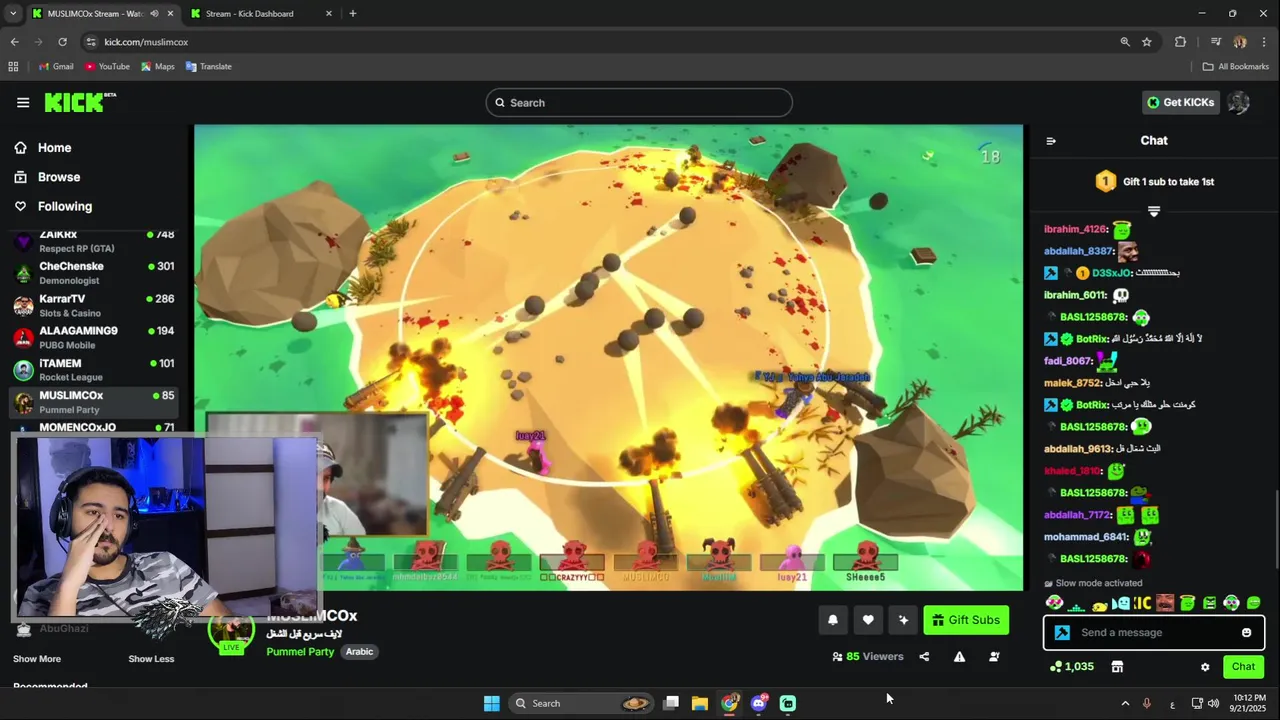Open Browse in the sidebar
Image resolution: width=1280 pixels, height=720 pixels.
58,177
